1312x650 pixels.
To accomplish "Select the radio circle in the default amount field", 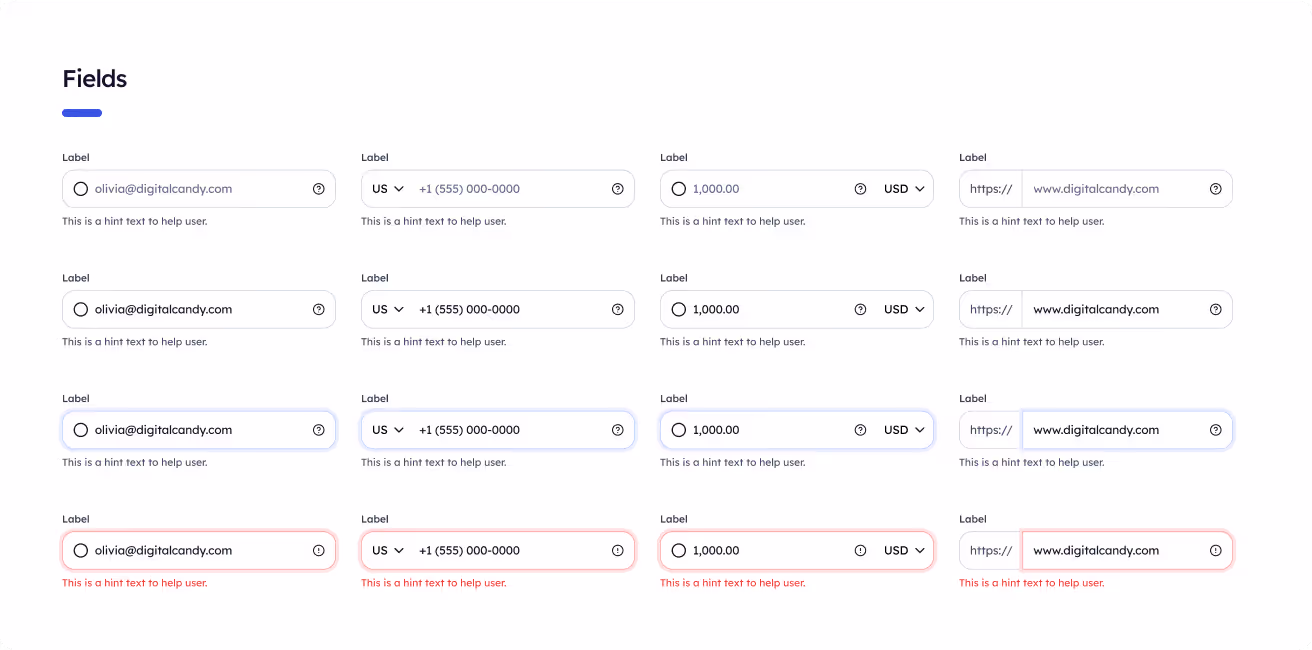I will point(679,188).
